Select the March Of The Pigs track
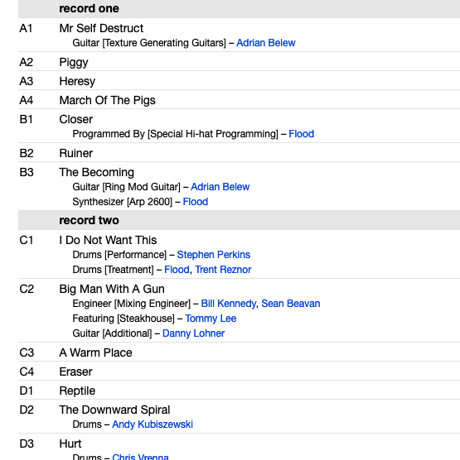The height and width of the screenshot is (460, 460). click(107, 100)
